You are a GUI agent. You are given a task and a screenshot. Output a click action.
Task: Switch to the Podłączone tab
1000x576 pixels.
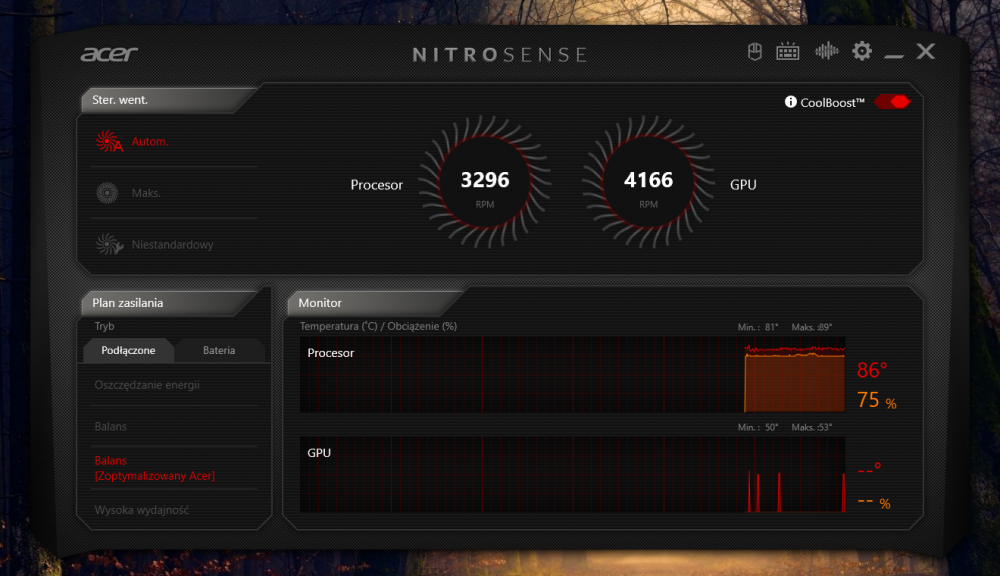tap(128, 351)
